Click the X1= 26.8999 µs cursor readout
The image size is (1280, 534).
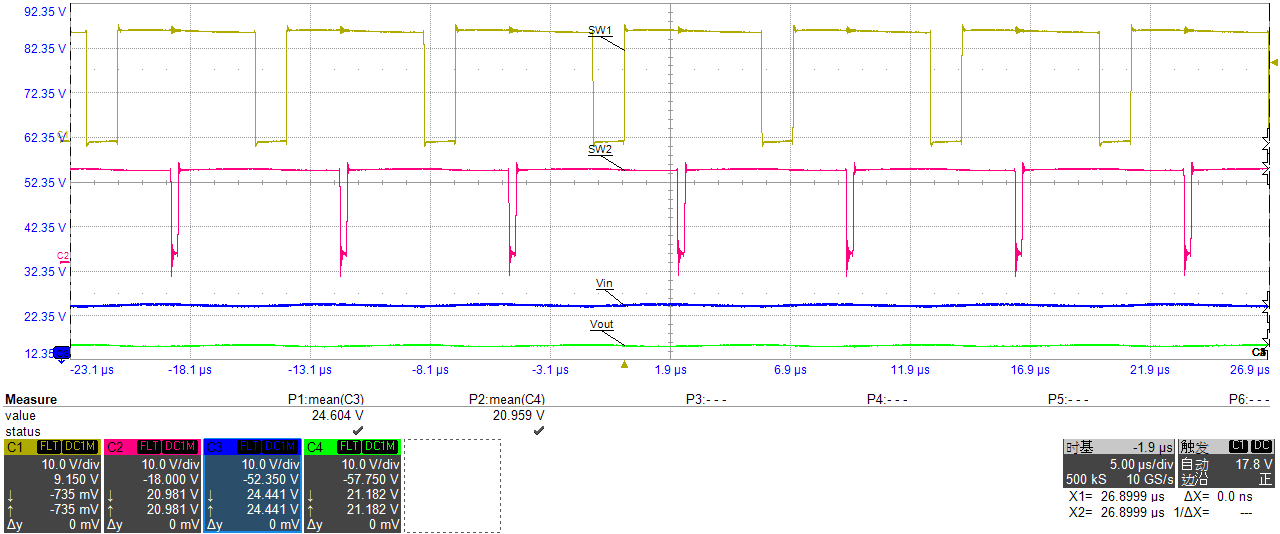coord(1117,496)
